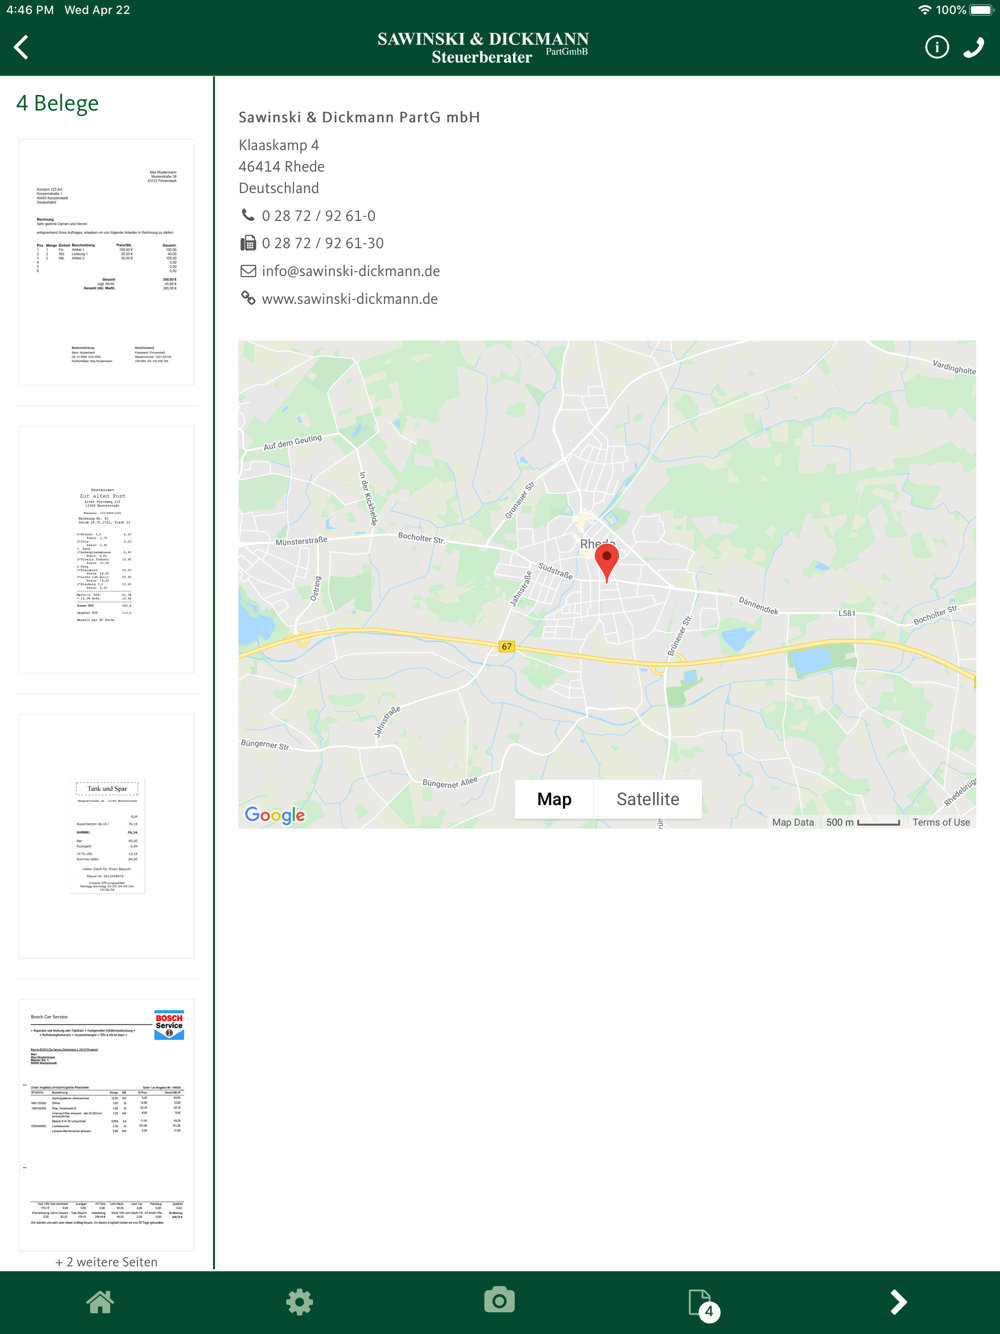Open settings gear in bottom bar
This screenshot has height=1334, width=1000.
(x=299, y=1301)
